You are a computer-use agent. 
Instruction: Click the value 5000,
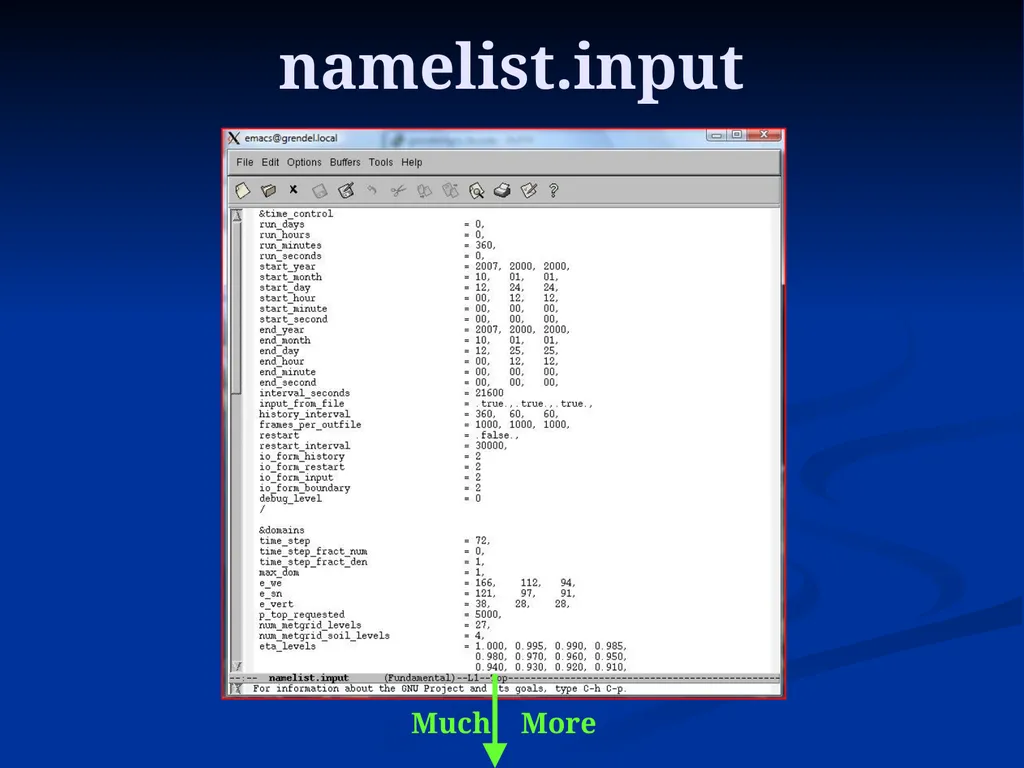[488, 615]
